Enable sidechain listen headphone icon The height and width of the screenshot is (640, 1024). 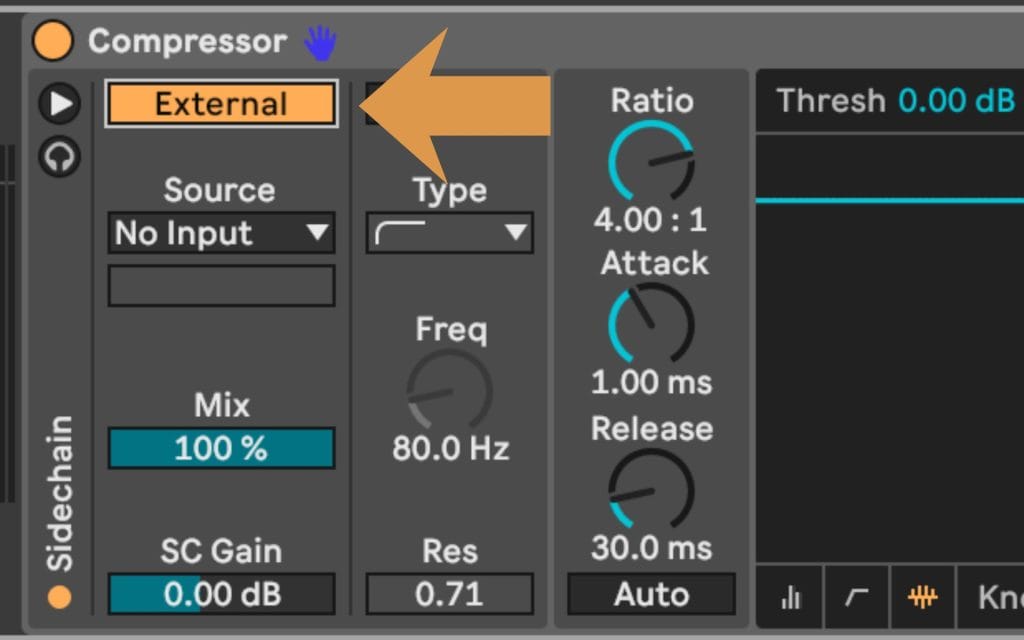pyautogui.click(x=61, y=157)
